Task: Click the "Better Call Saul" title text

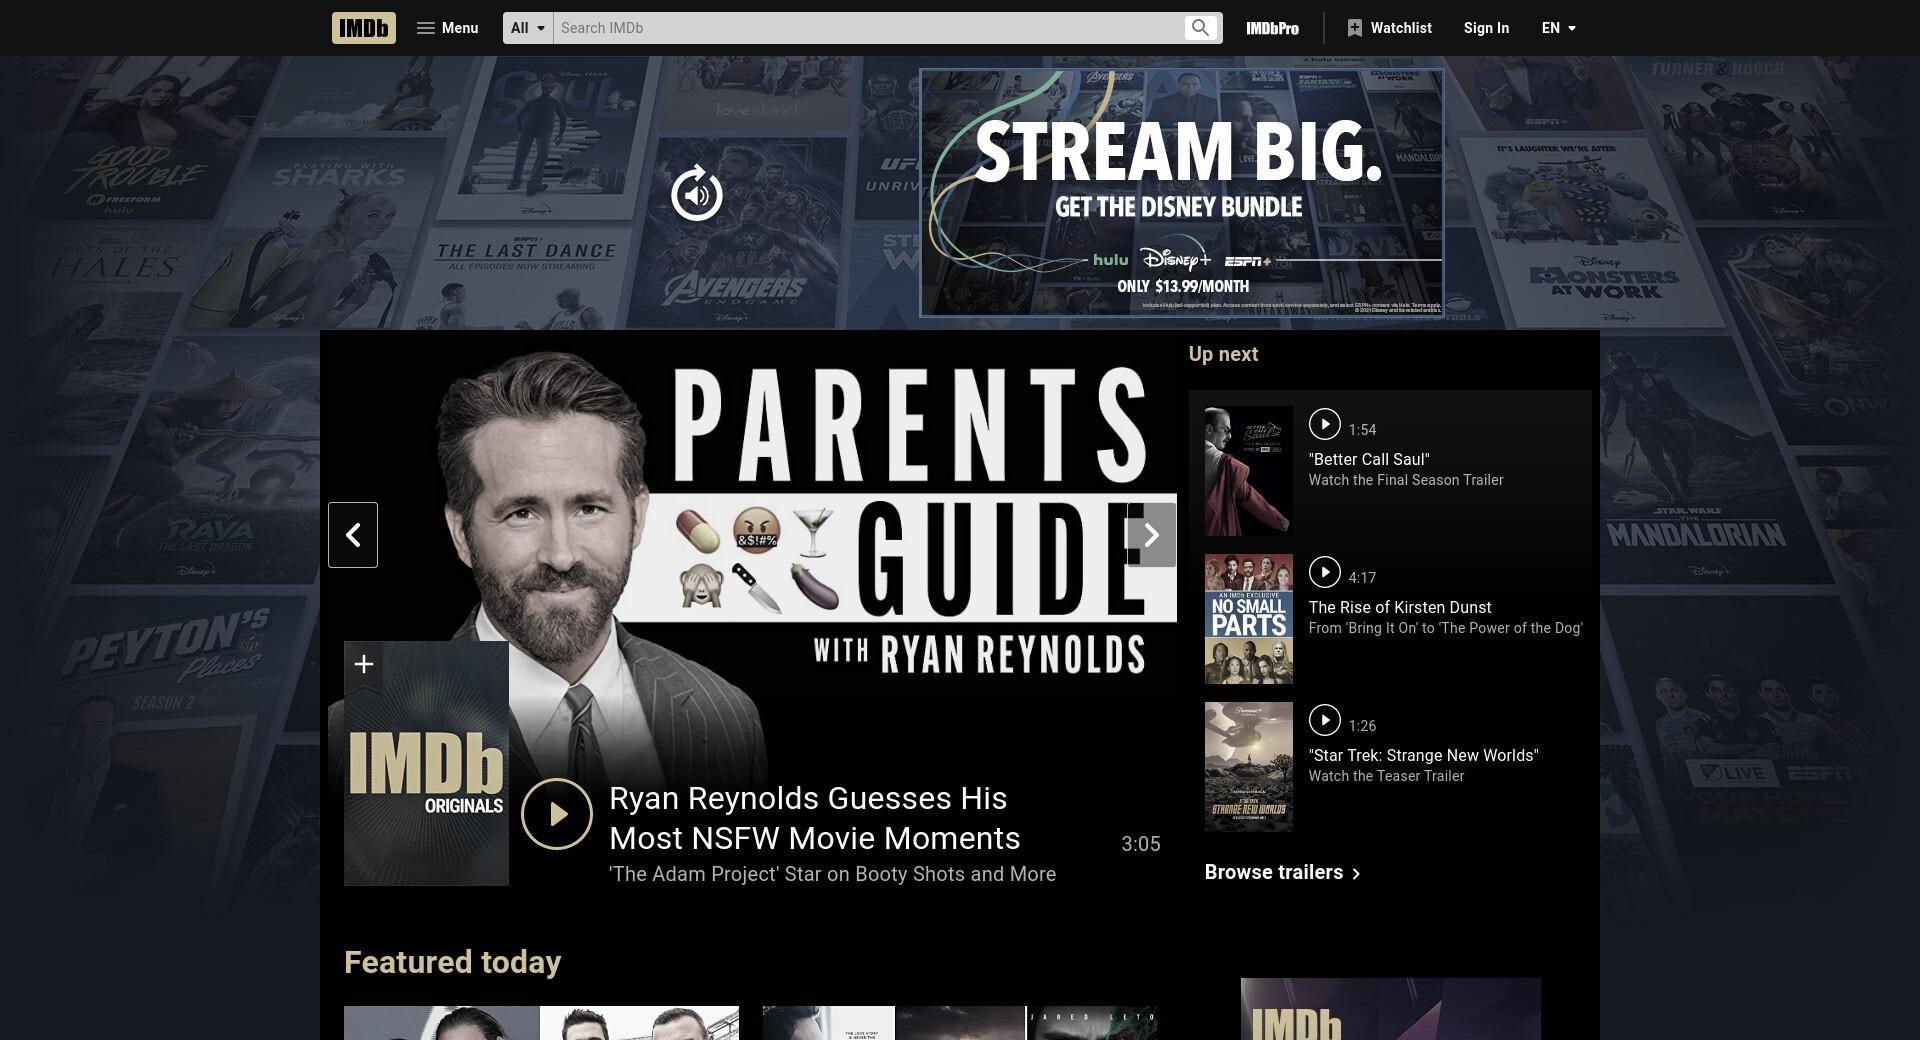Action: tap(1369, 459)
